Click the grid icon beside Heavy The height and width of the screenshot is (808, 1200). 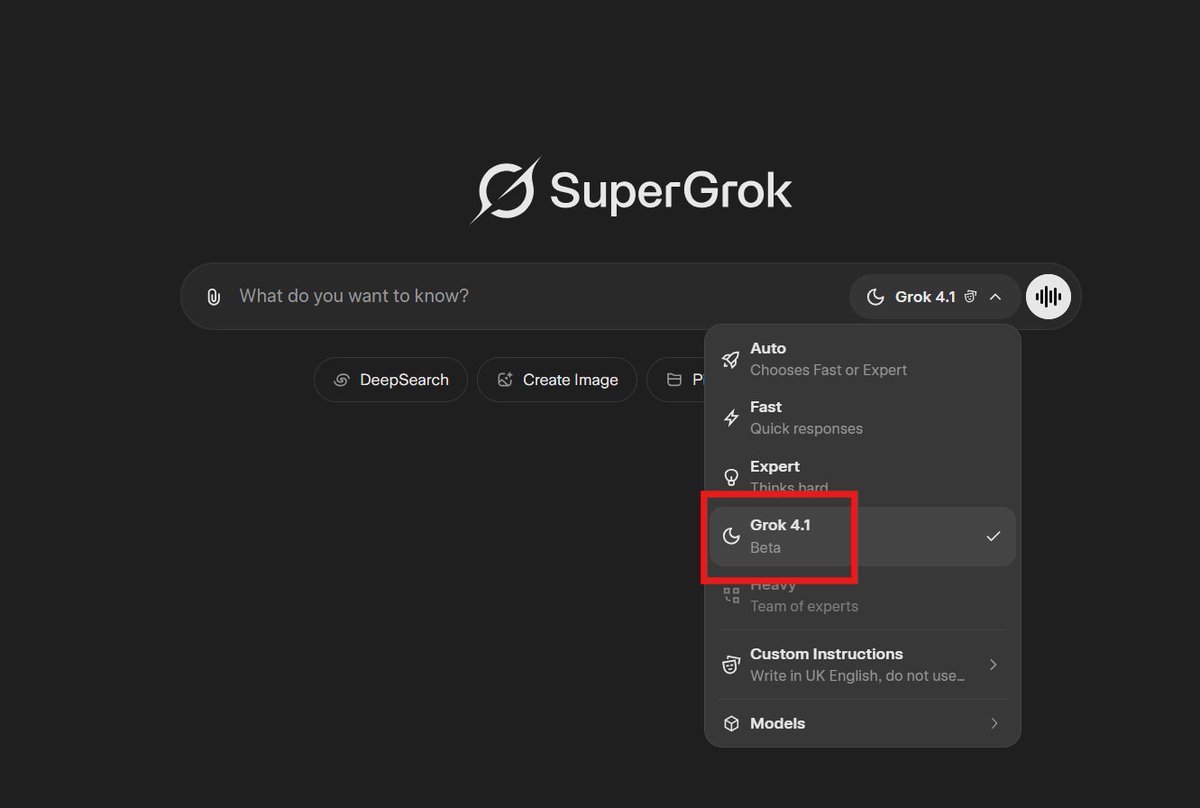click(731, 595)
